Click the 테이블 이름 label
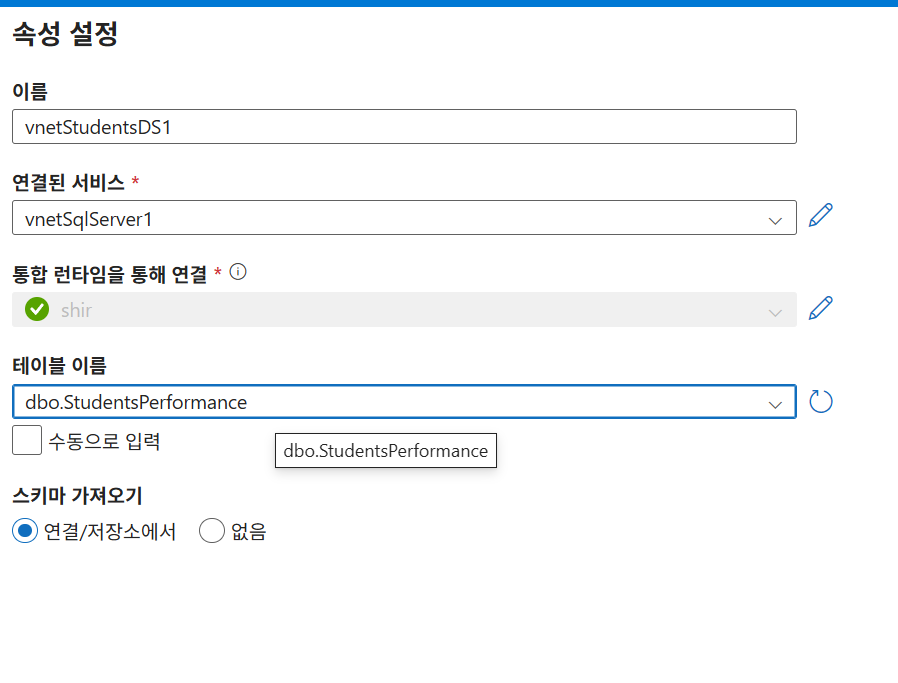898x683 pixels. click(x=60, y=365)
